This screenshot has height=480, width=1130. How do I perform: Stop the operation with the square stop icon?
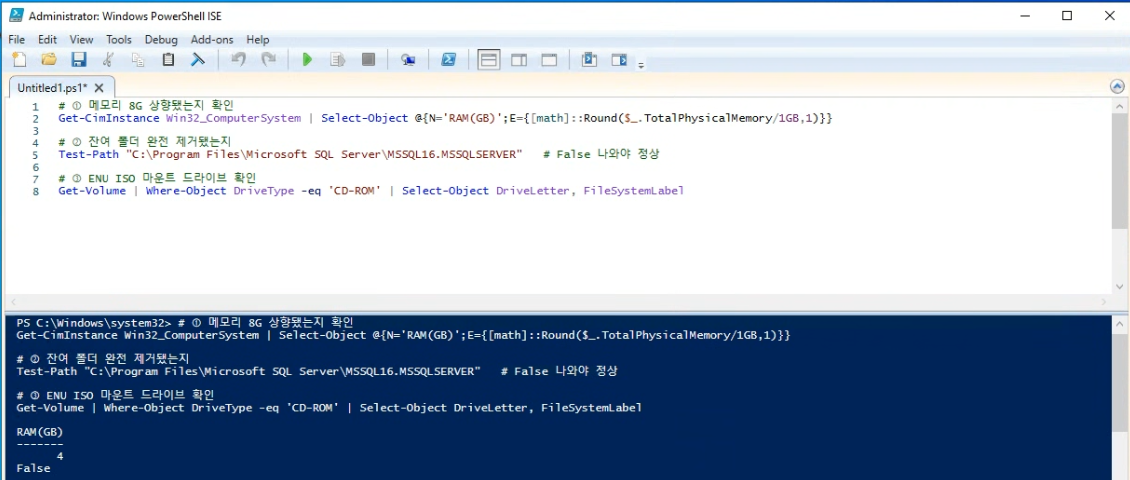tap(368, 60)
